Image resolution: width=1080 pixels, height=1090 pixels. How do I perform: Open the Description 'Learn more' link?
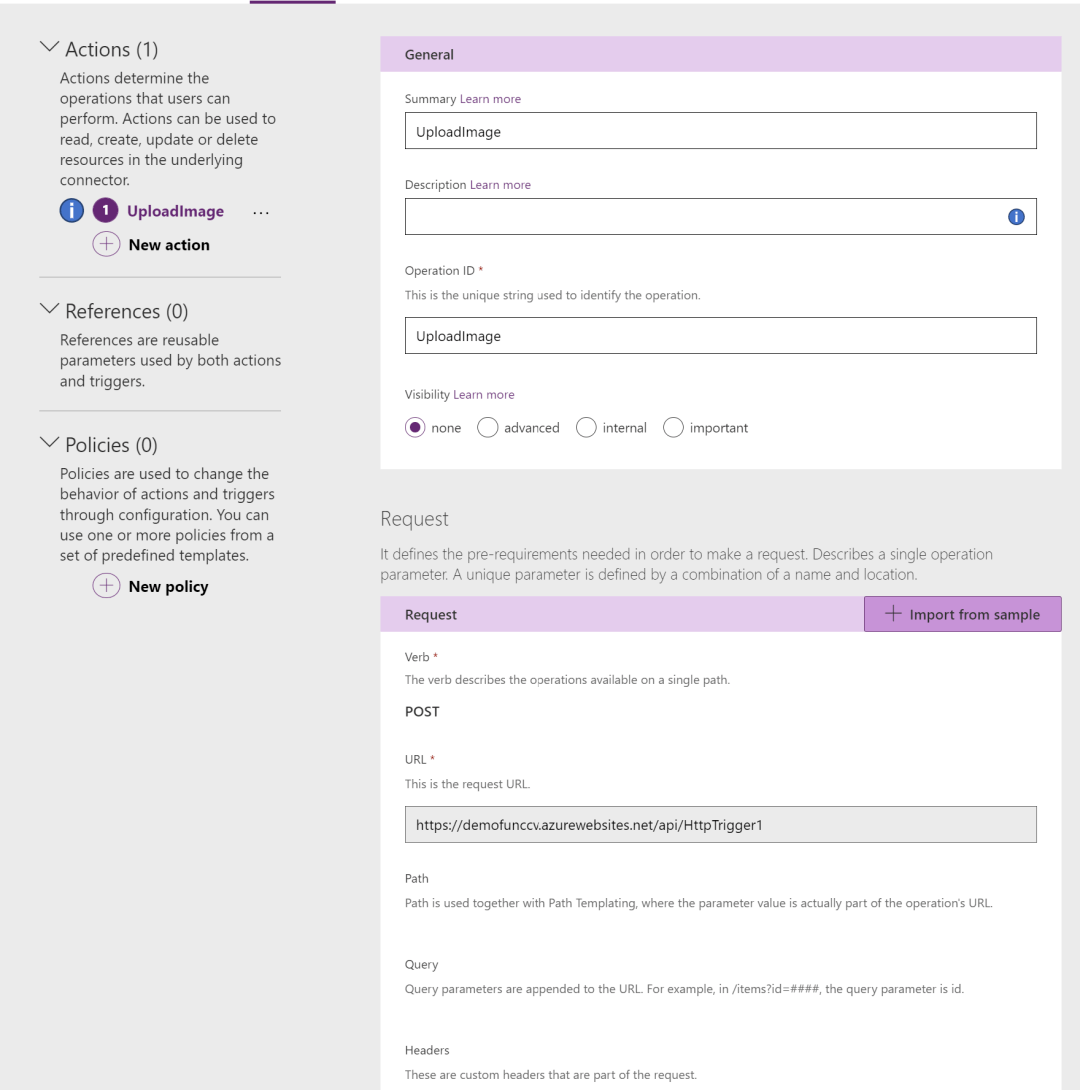coord(500,185)
